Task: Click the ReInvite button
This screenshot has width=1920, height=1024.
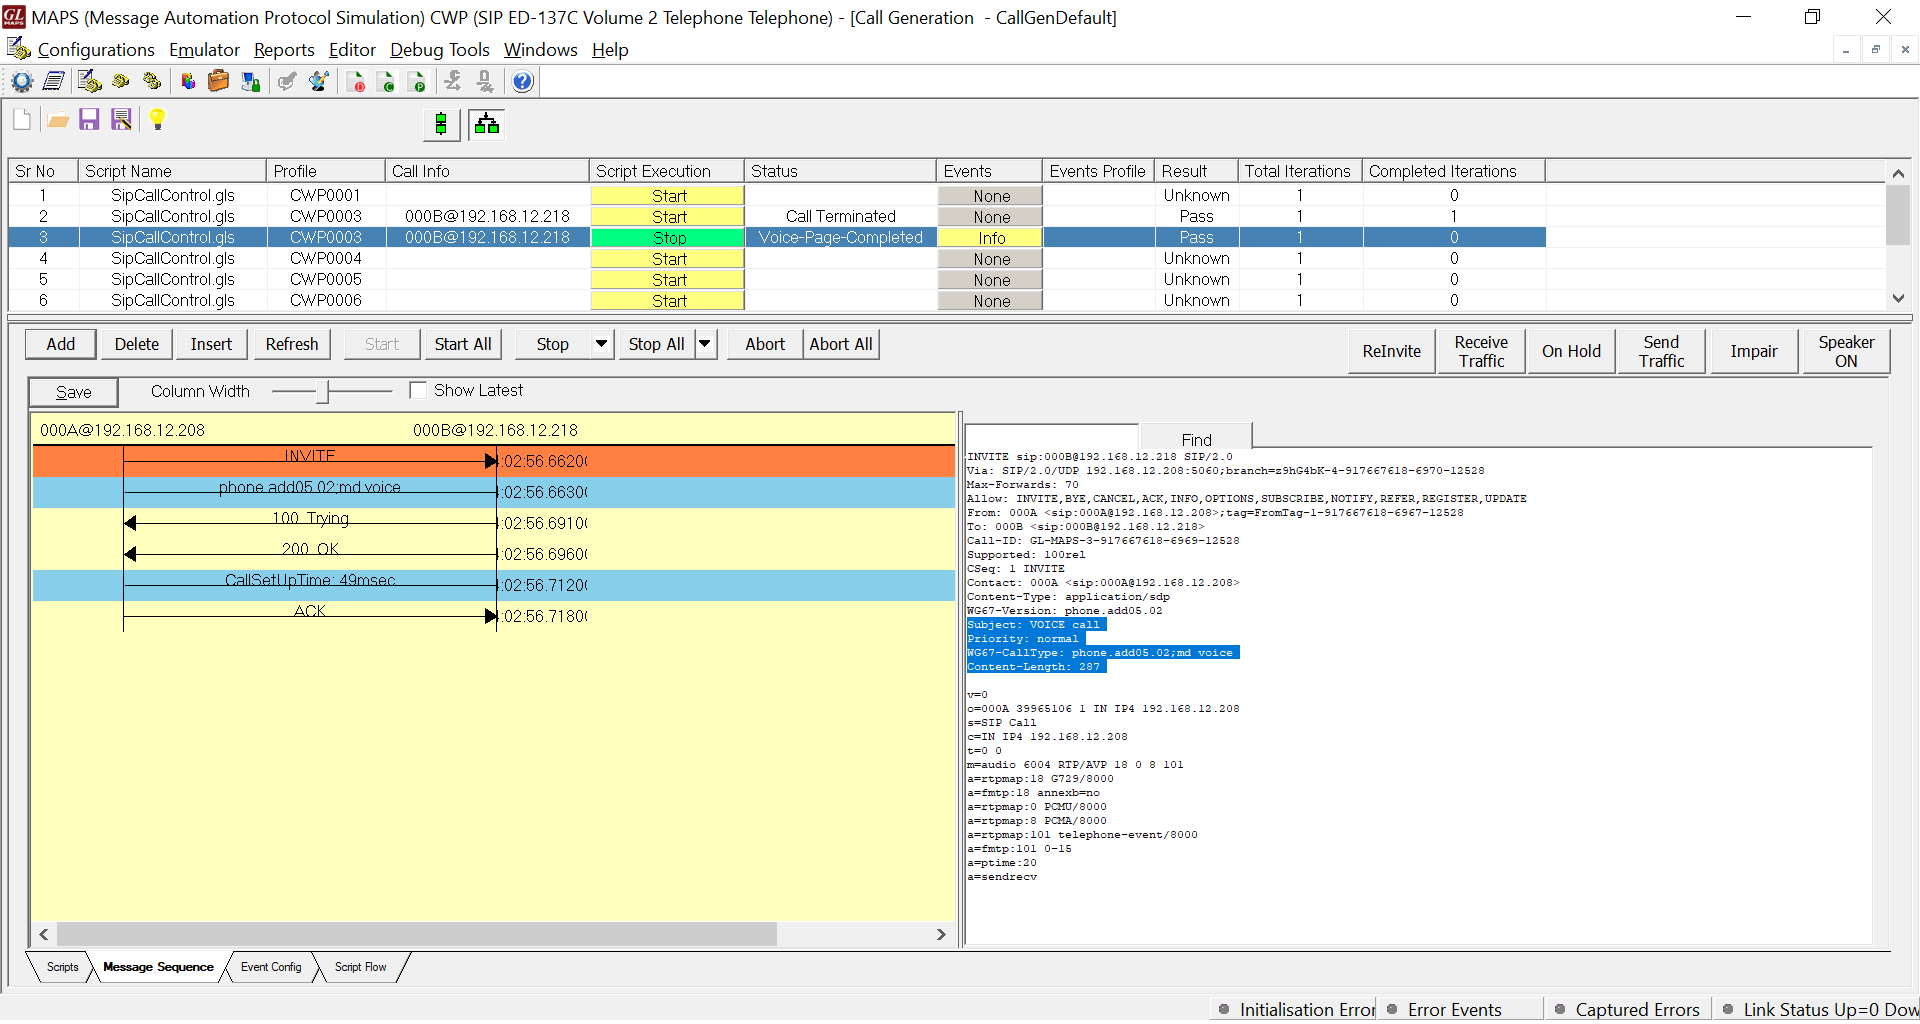Action: [1392, 351]
